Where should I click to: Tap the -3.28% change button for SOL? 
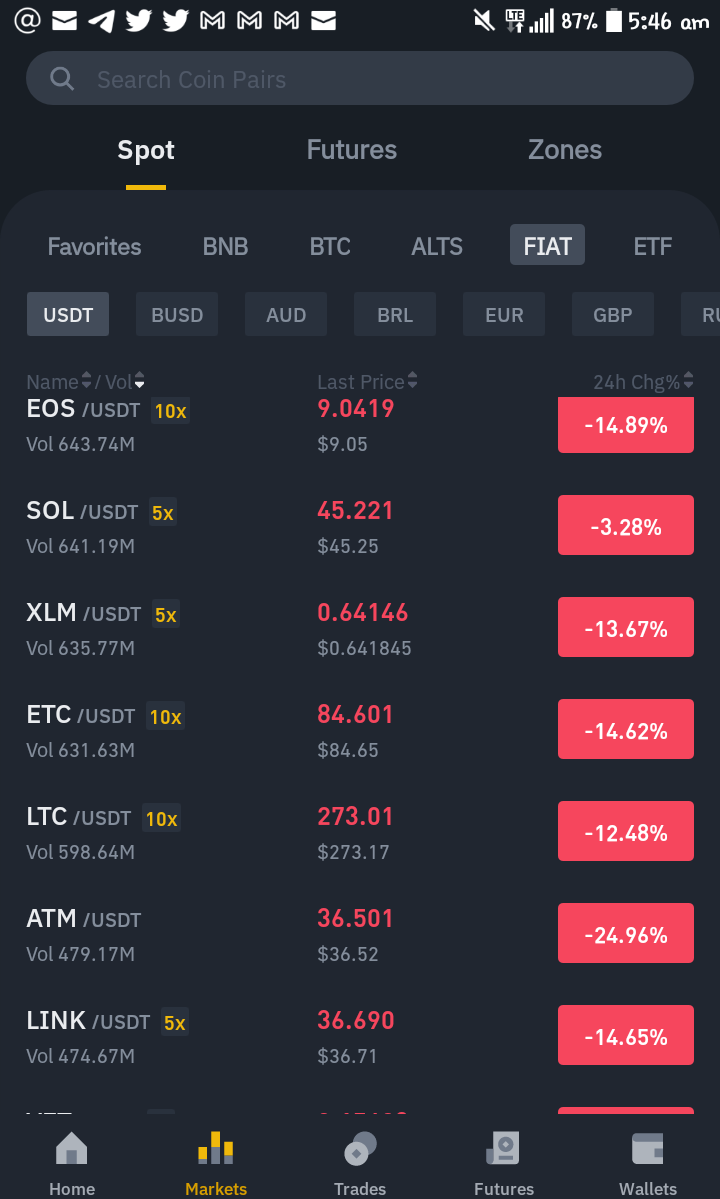[x=626, y=525]
